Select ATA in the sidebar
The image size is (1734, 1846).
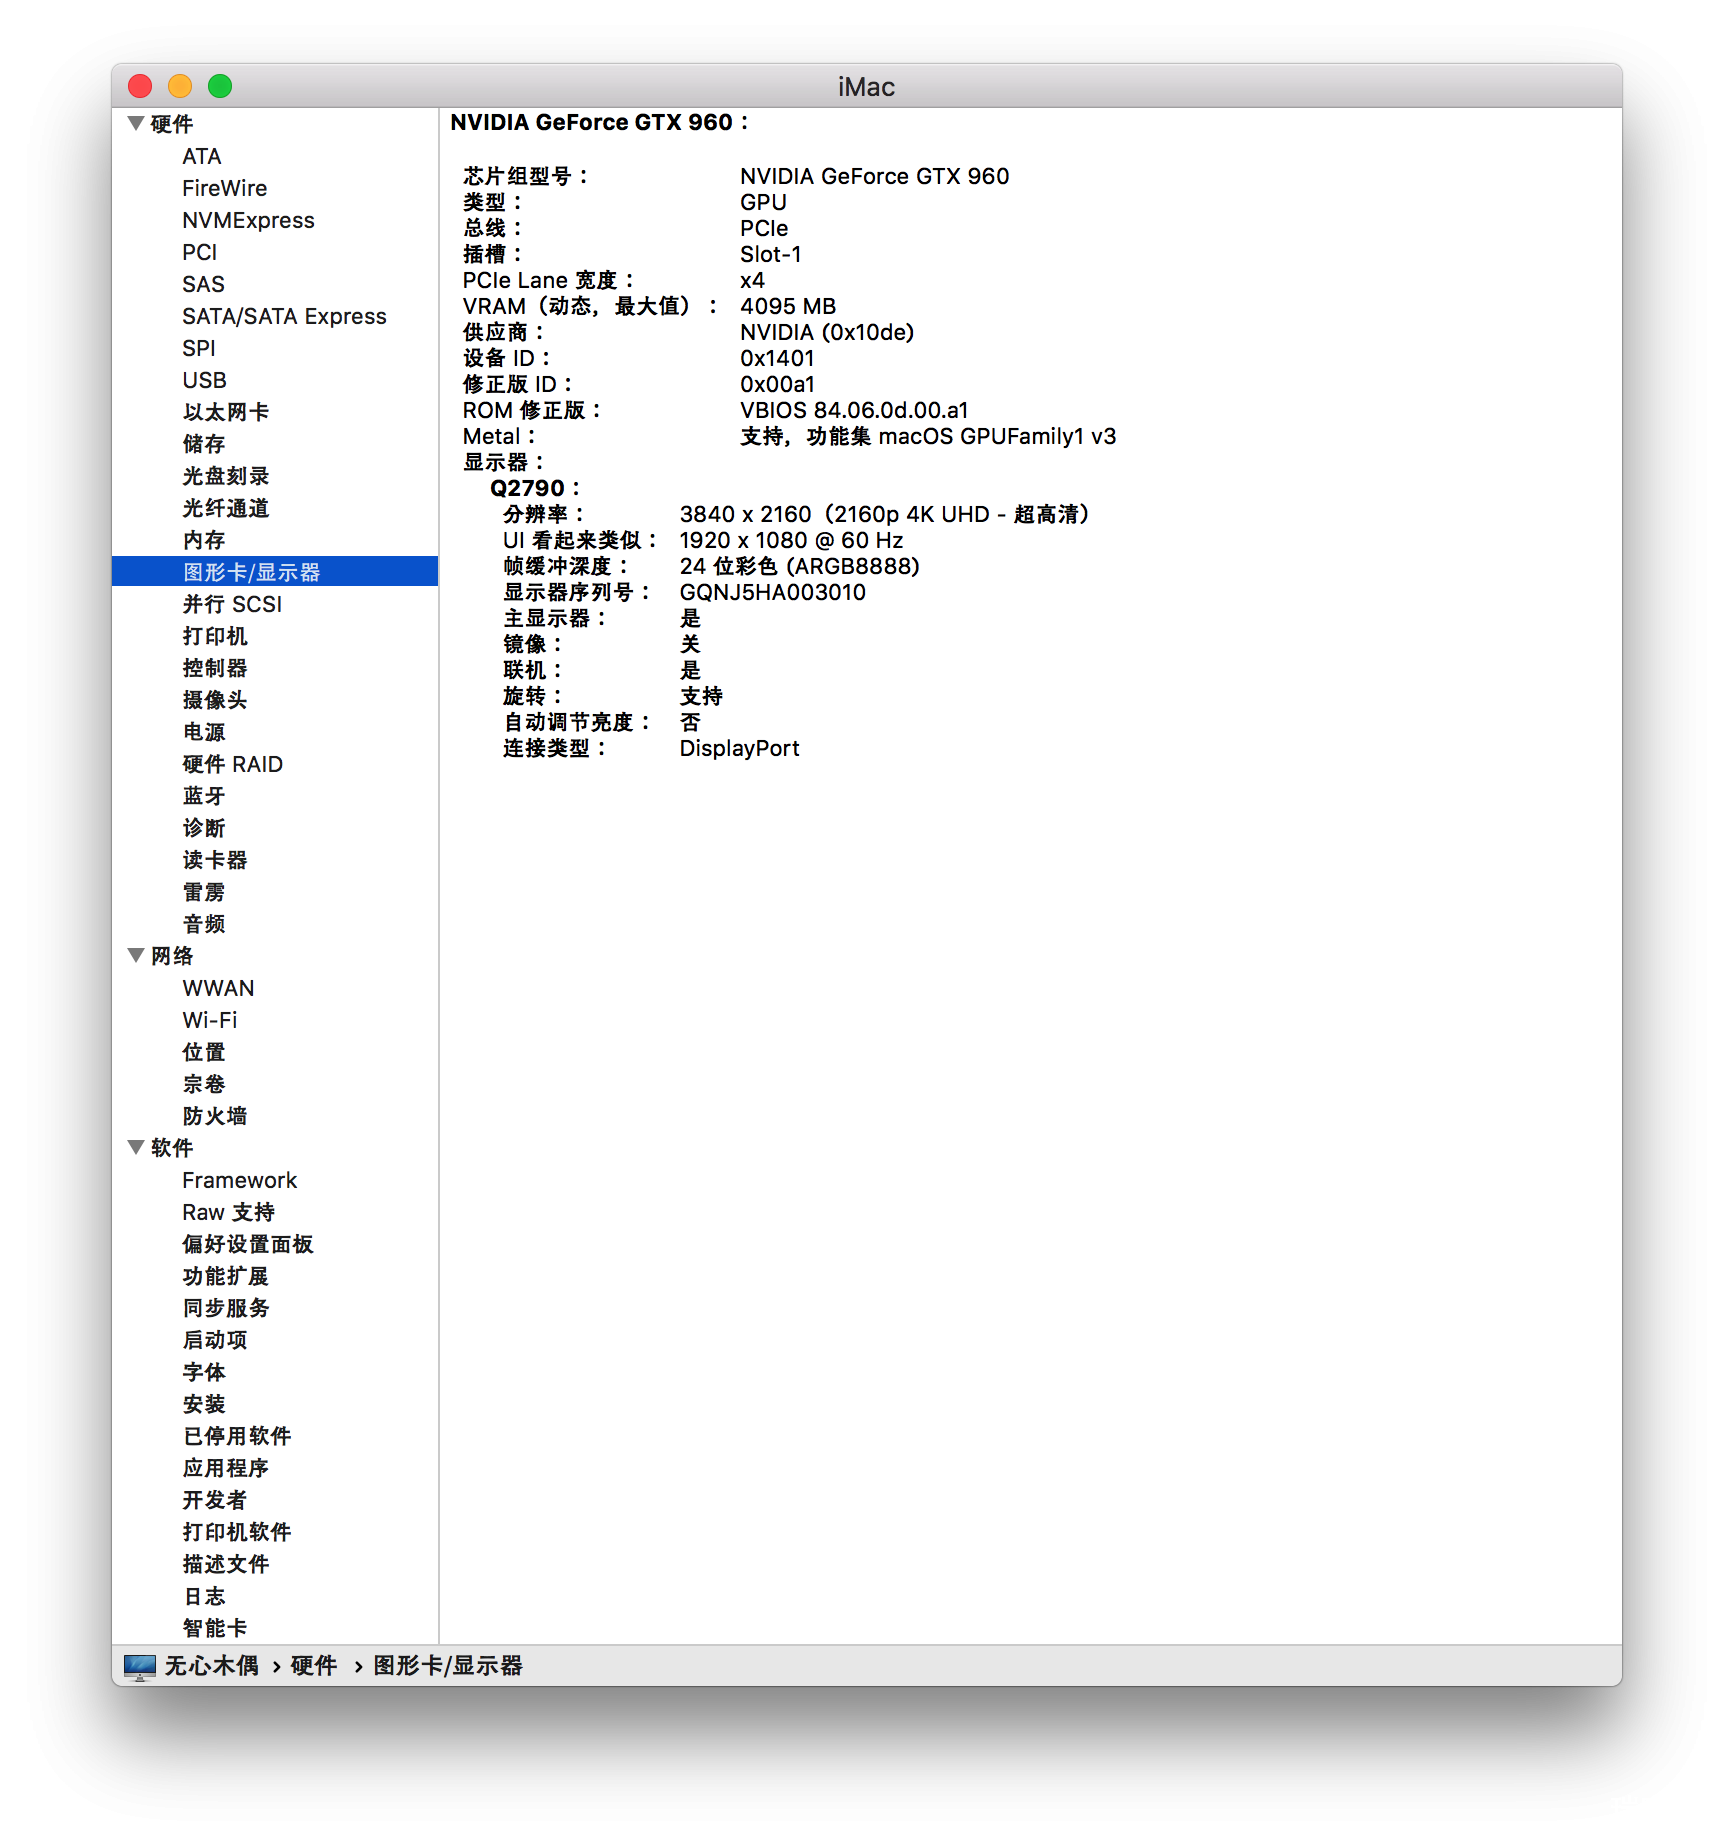coord(202,156)
